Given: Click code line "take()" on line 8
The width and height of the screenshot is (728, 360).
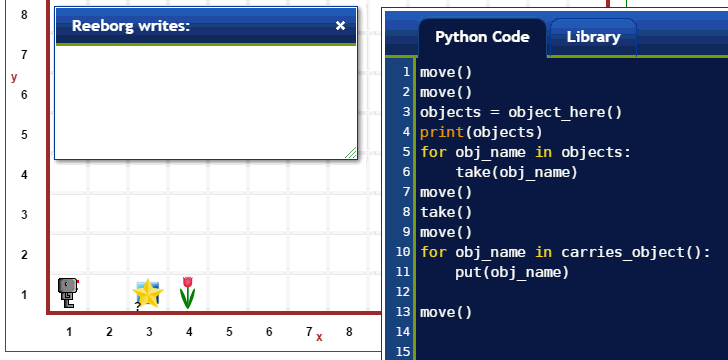Looking at the screenshot, I should click(x=446, y=212).
